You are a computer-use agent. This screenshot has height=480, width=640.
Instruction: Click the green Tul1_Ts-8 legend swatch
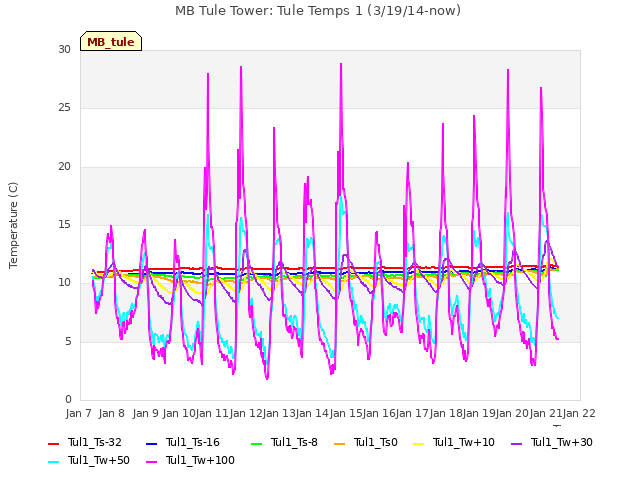[x=256, y=443]
